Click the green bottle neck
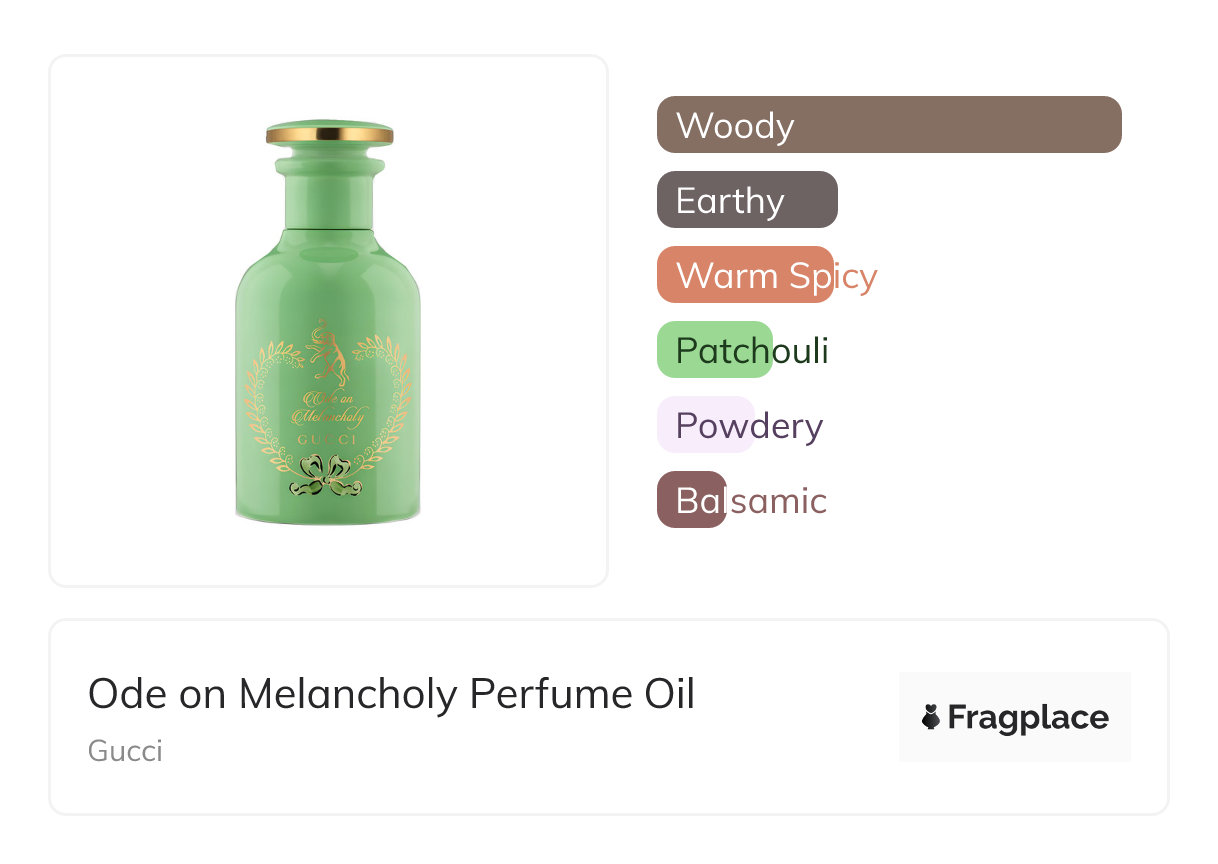 328,195
